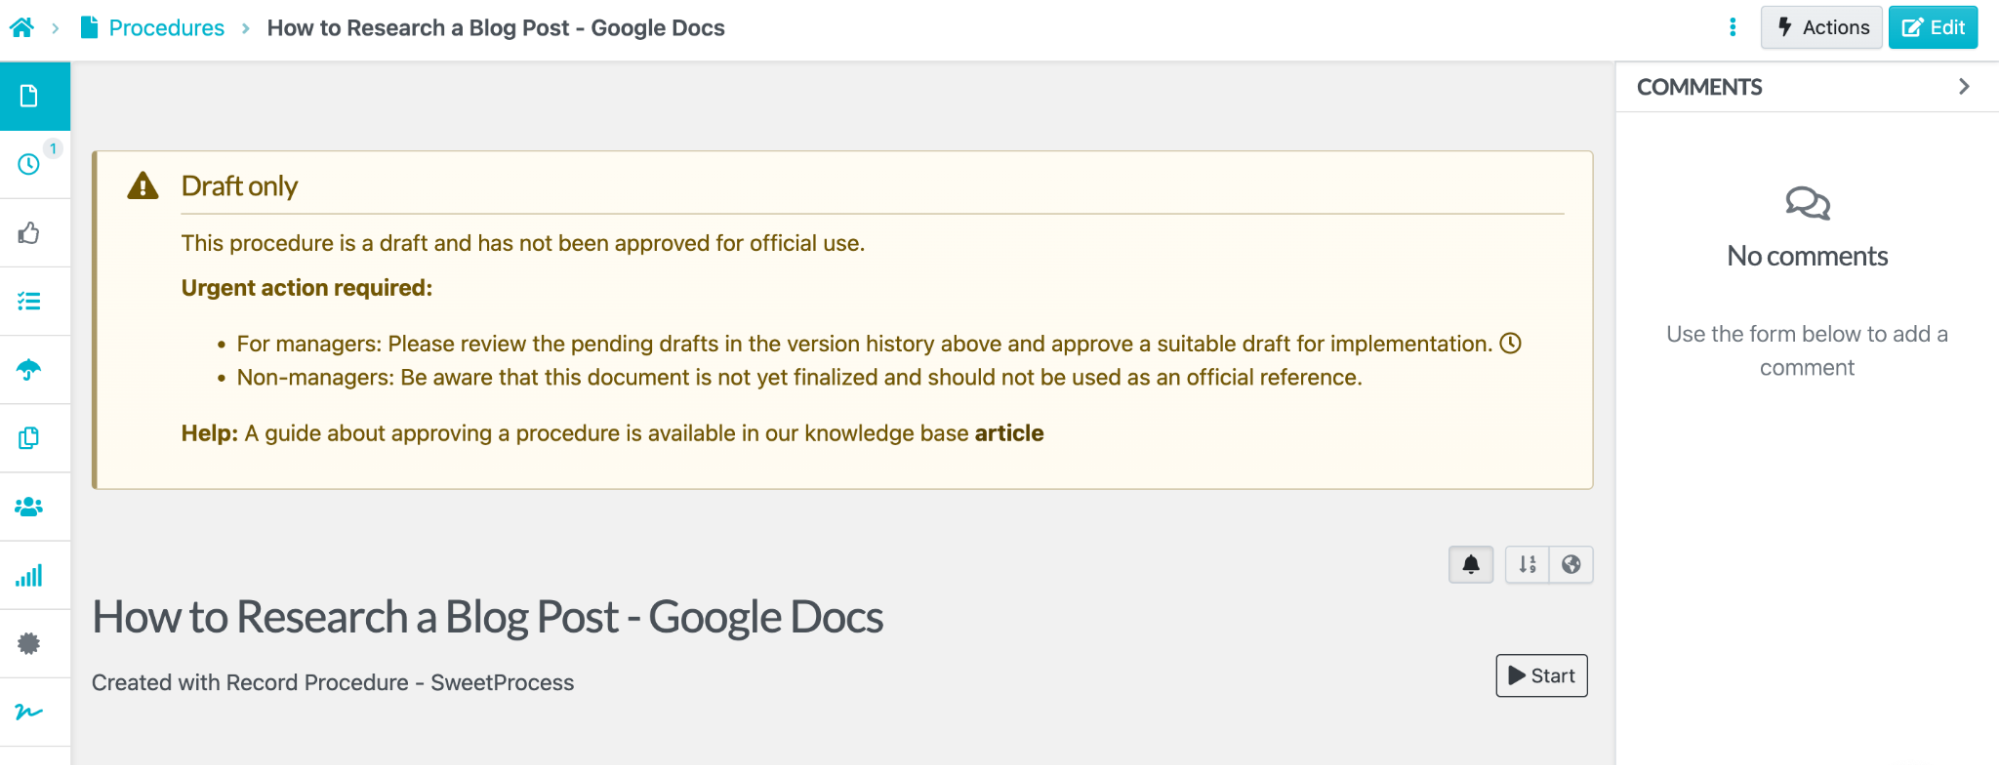The image size is (1999, 766).
Task: Click 'This procedure is a draft' sentence
Action: 523,243
